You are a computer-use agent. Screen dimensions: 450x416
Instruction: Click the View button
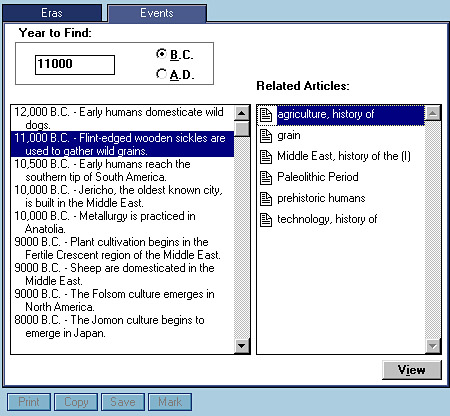[x=412, y=370]
